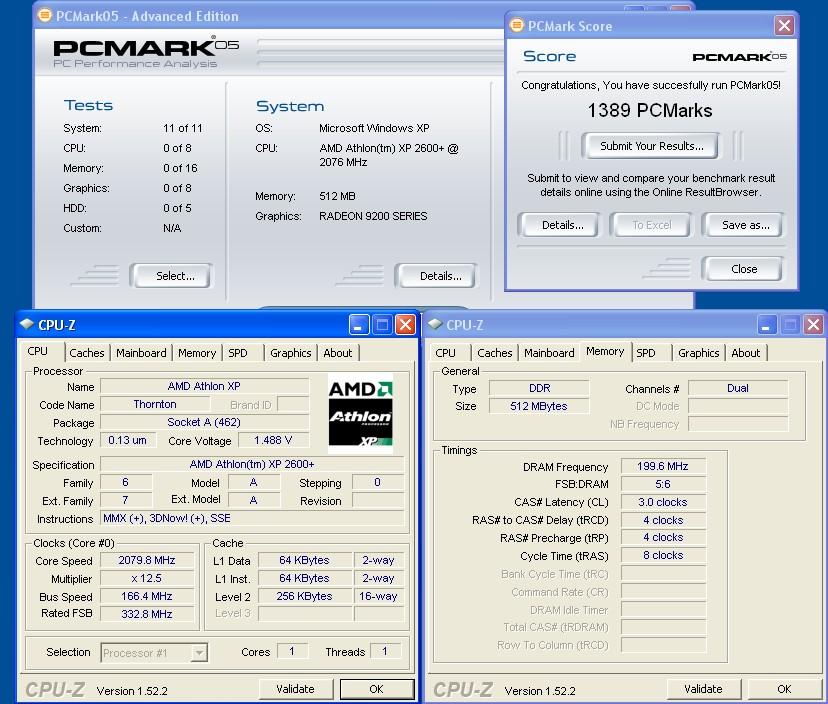Click the Specification field AMD Athlon(tm) XP 2600+
This screenshot has height=704, width=828.
point(252,464)
